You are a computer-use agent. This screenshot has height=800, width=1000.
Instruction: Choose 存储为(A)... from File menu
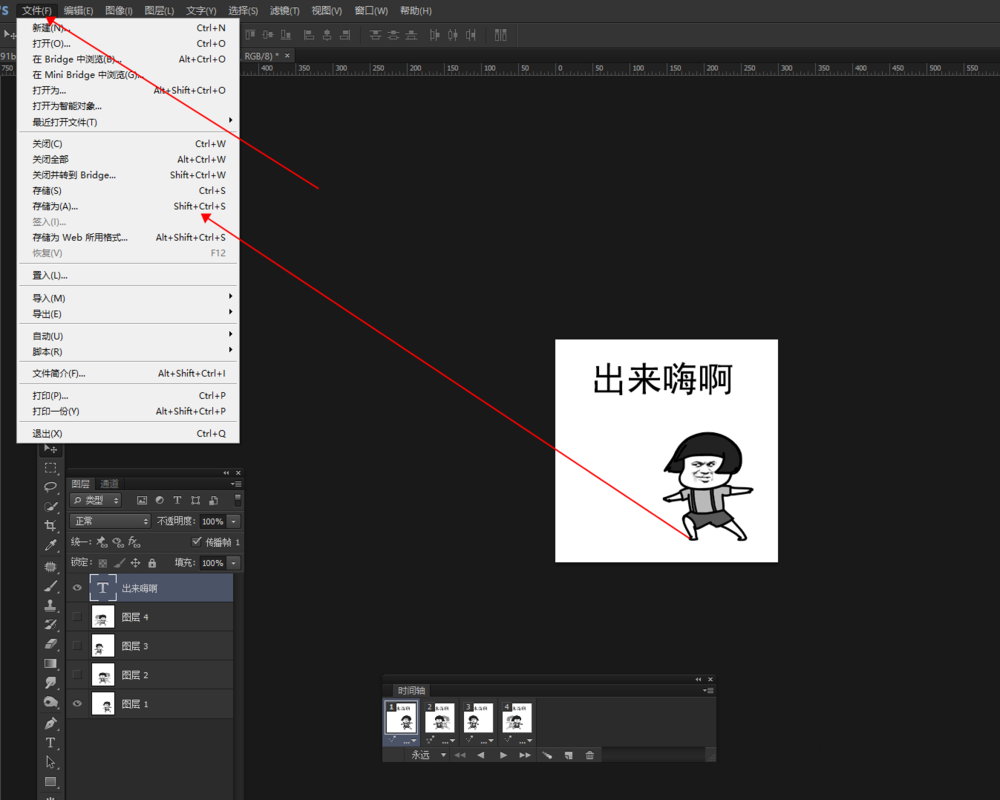128,206
